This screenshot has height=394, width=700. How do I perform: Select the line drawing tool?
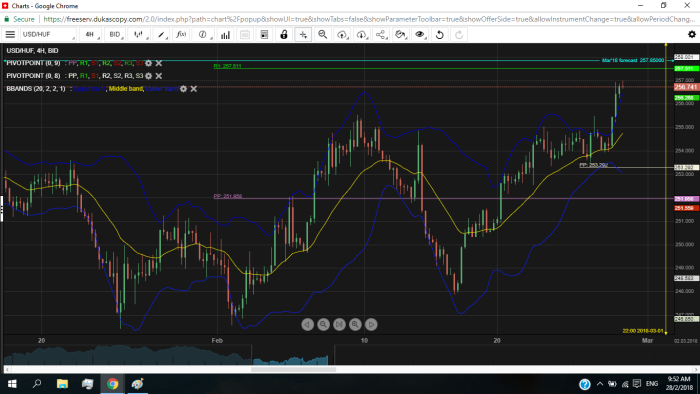point(161,34)
